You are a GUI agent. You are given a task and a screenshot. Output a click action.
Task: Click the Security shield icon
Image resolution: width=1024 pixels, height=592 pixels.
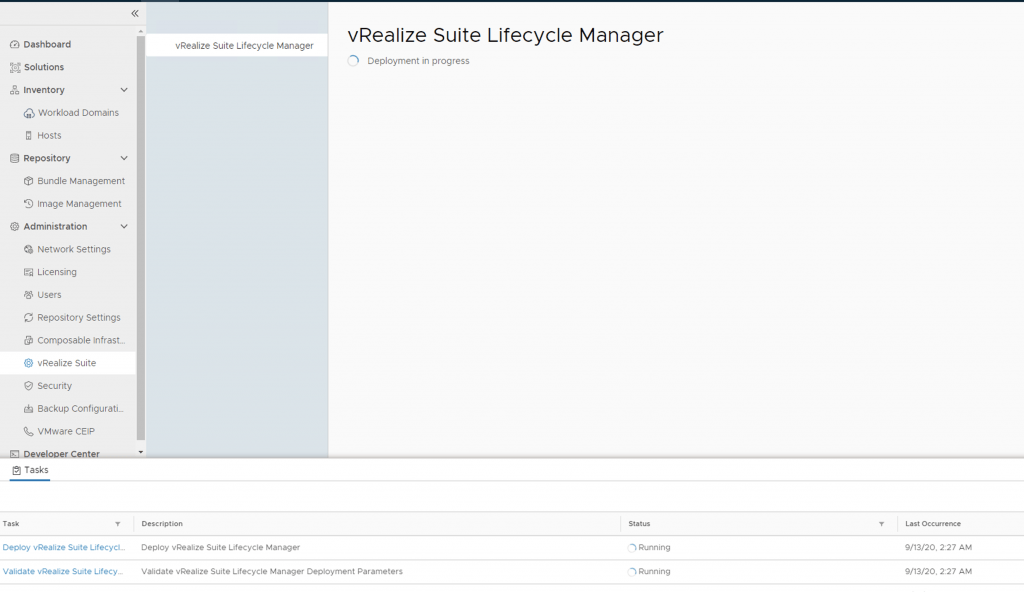pos(29,386)
